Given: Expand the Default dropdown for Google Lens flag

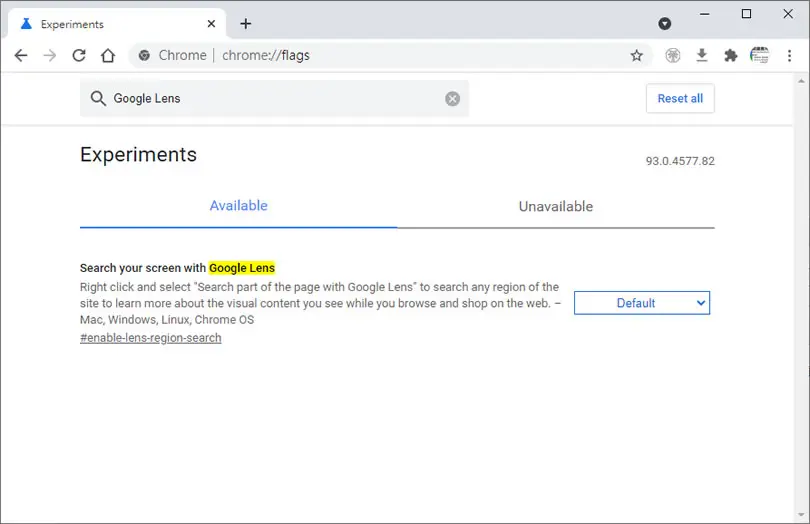Looking at the screenshot, I should tap(642, 303).
